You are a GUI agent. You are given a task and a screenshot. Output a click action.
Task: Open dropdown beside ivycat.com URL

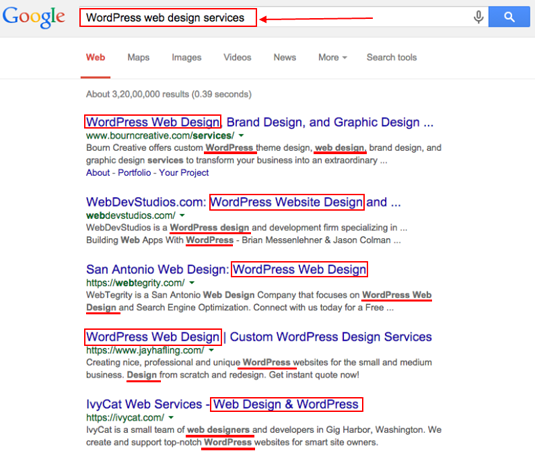pos(171,417)
